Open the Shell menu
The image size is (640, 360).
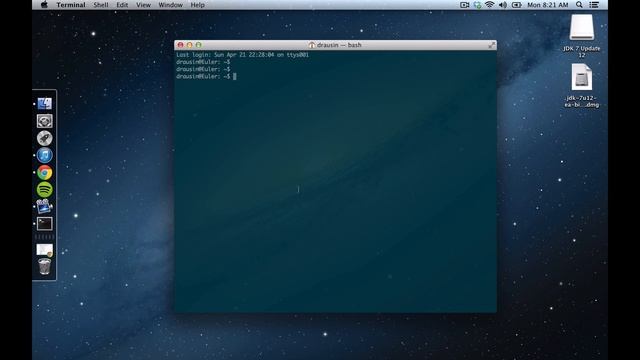(100, 5)
